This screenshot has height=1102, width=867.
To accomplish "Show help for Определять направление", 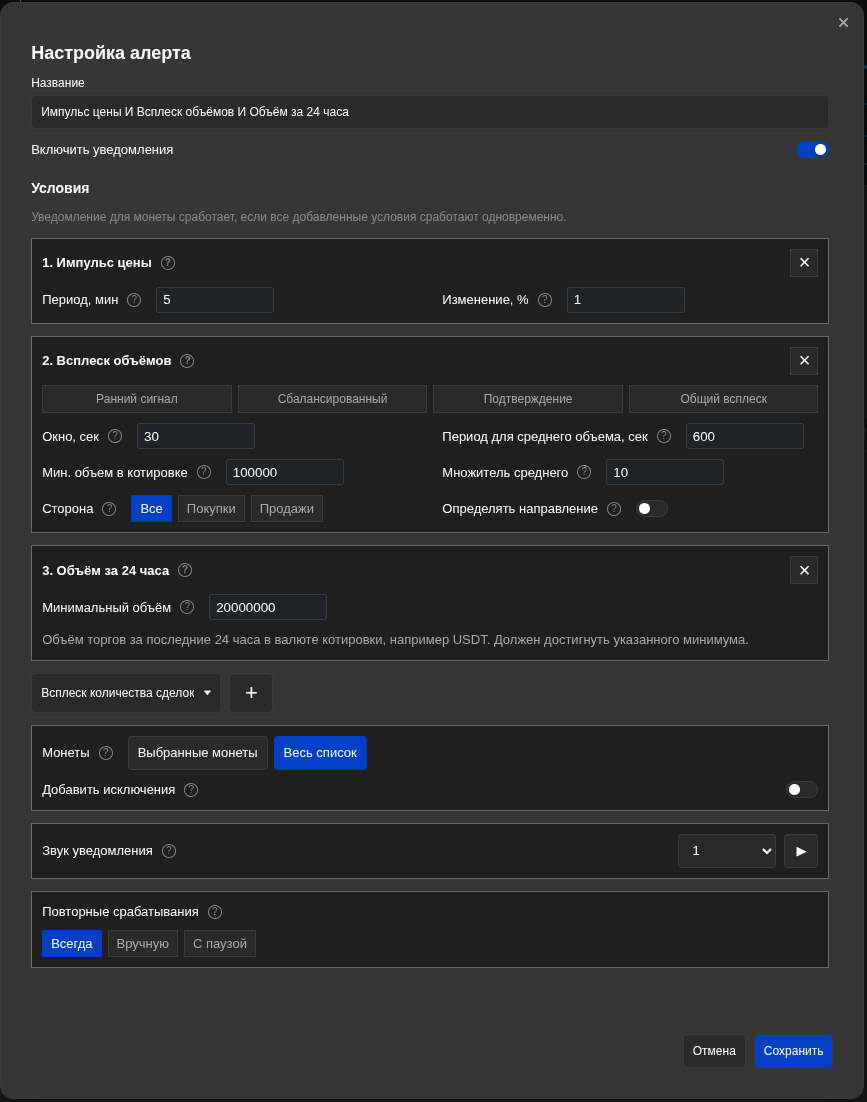I will point(614,509).
